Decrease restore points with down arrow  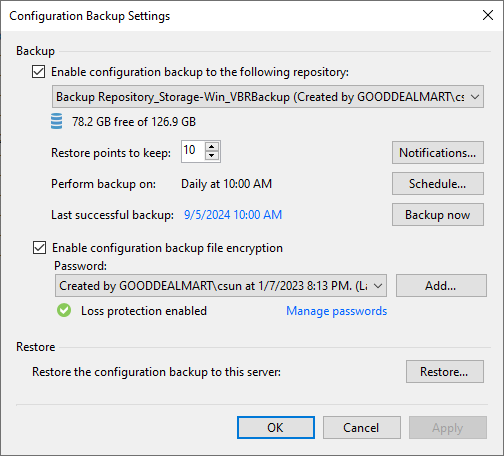(x=212, y=156)
